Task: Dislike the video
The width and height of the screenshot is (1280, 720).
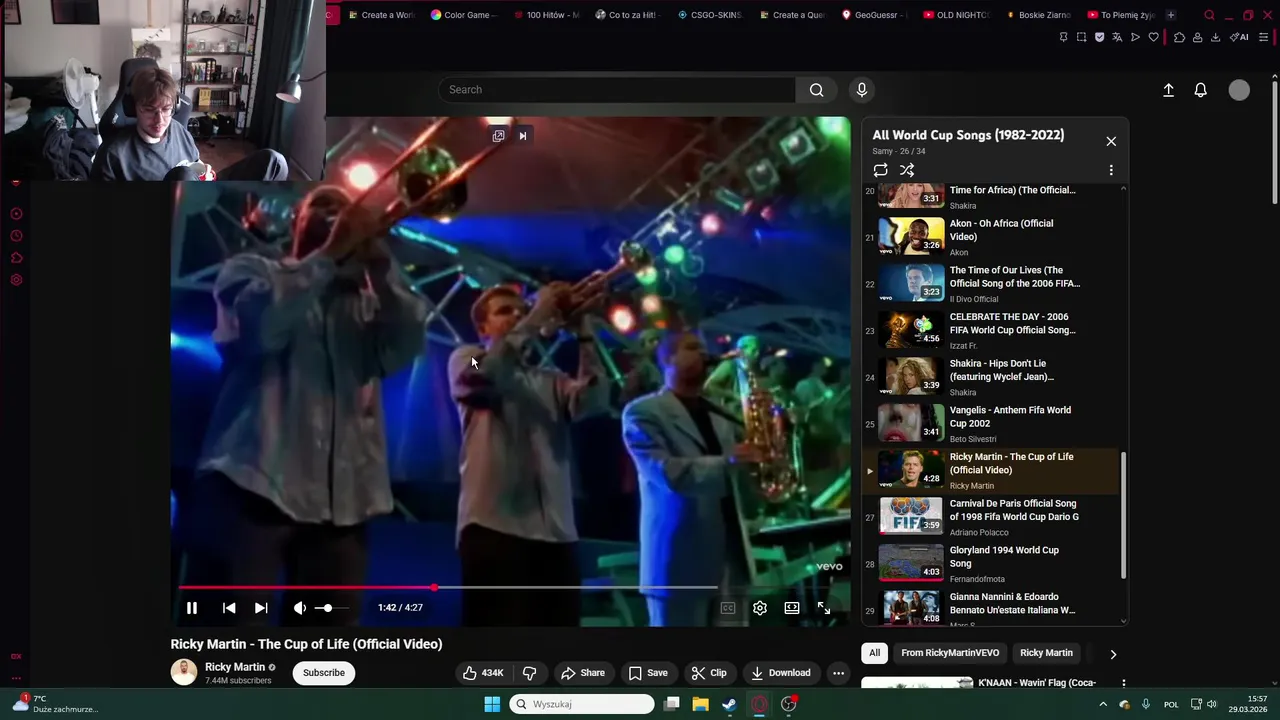Action: pyautogui.click(x=530, y=673)
